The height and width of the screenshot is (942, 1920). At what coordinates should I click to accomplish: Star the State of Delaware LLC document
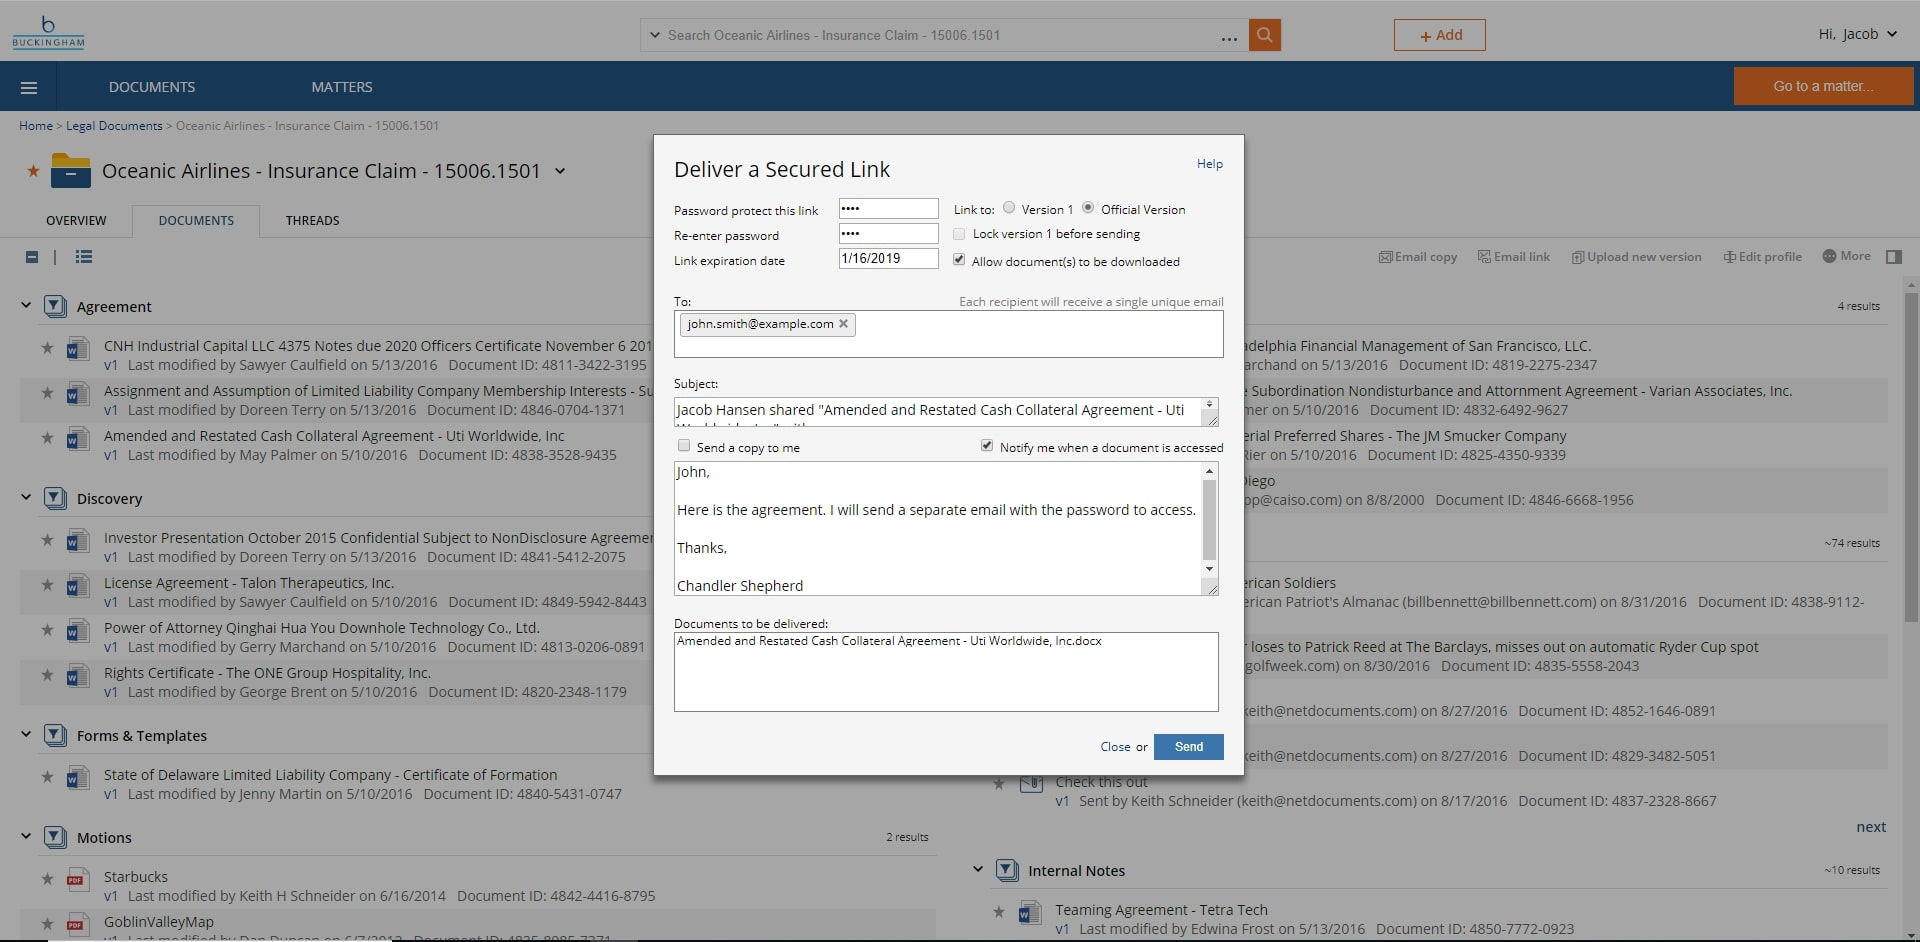[x=47, y=777]
